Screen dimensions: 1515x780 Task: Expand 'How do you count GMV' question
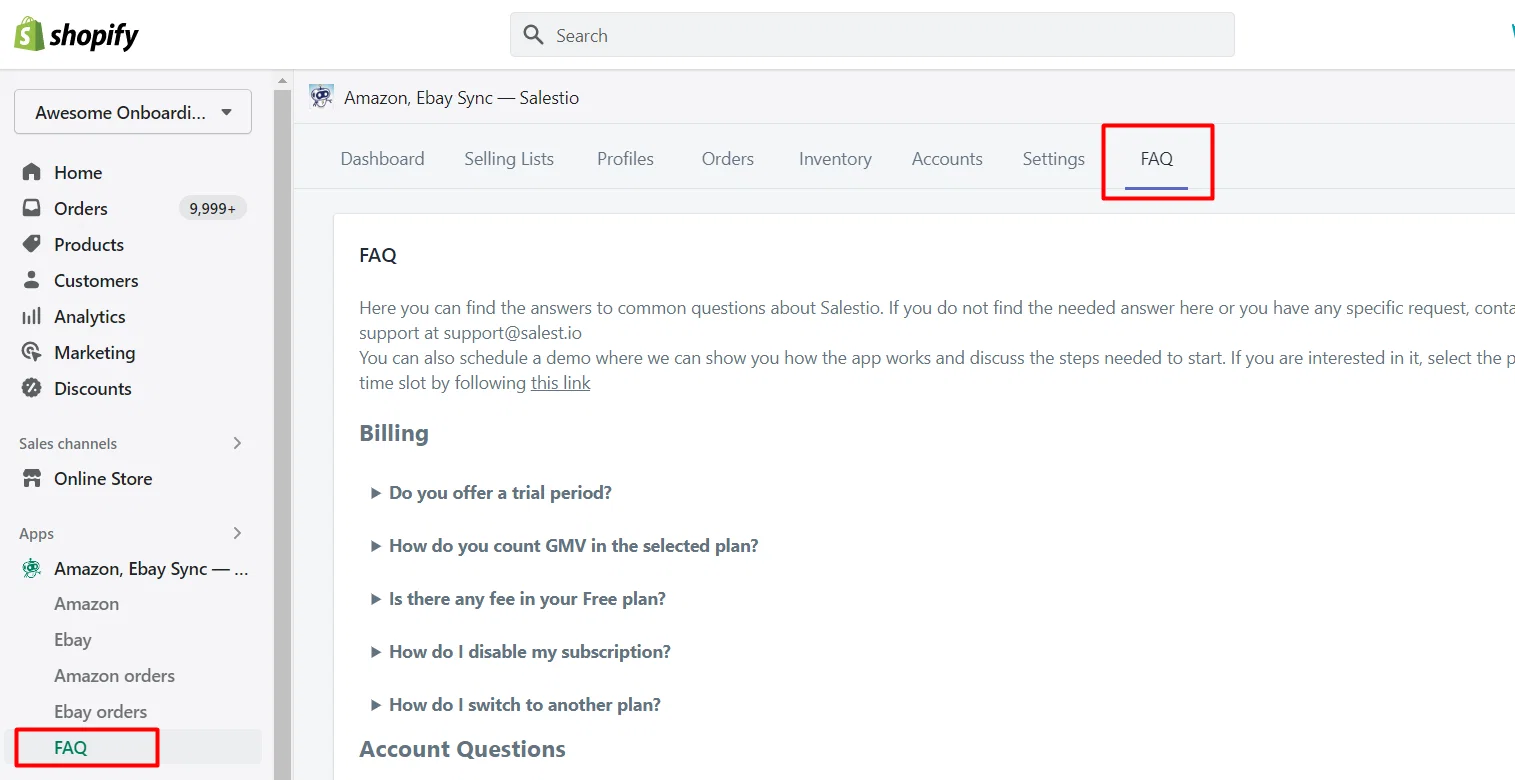tap(564, 546)
